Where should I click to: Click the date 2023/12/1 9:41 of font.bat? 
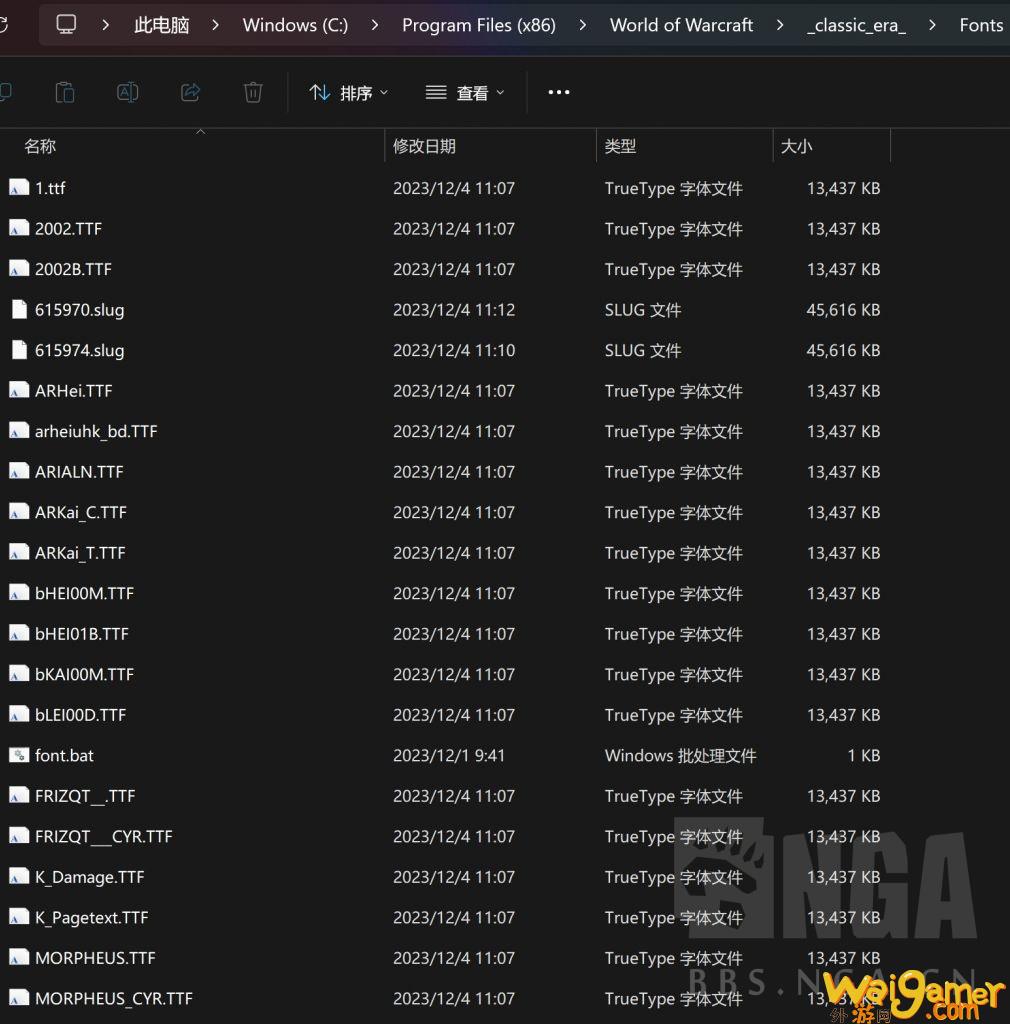click(x=449, y=756)
